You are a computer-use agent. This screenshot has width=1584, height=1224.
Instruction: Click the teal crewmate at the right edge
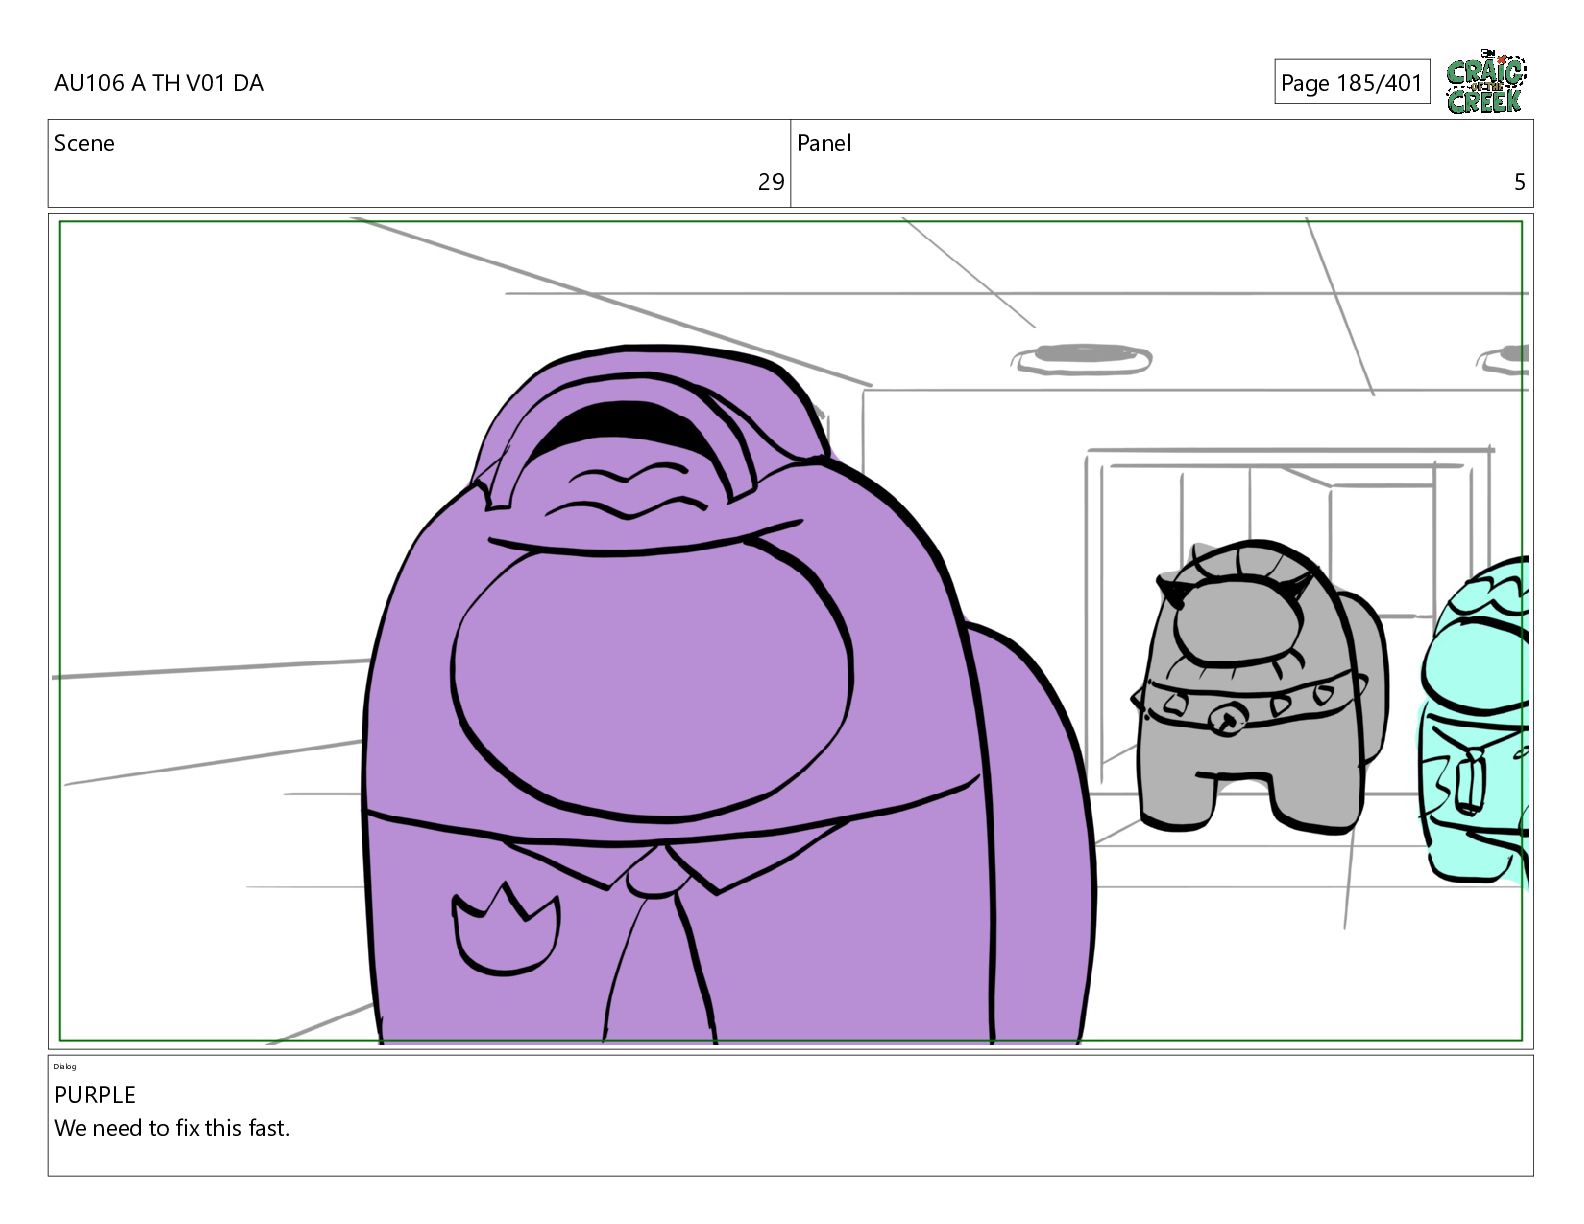click(1474, 720)
